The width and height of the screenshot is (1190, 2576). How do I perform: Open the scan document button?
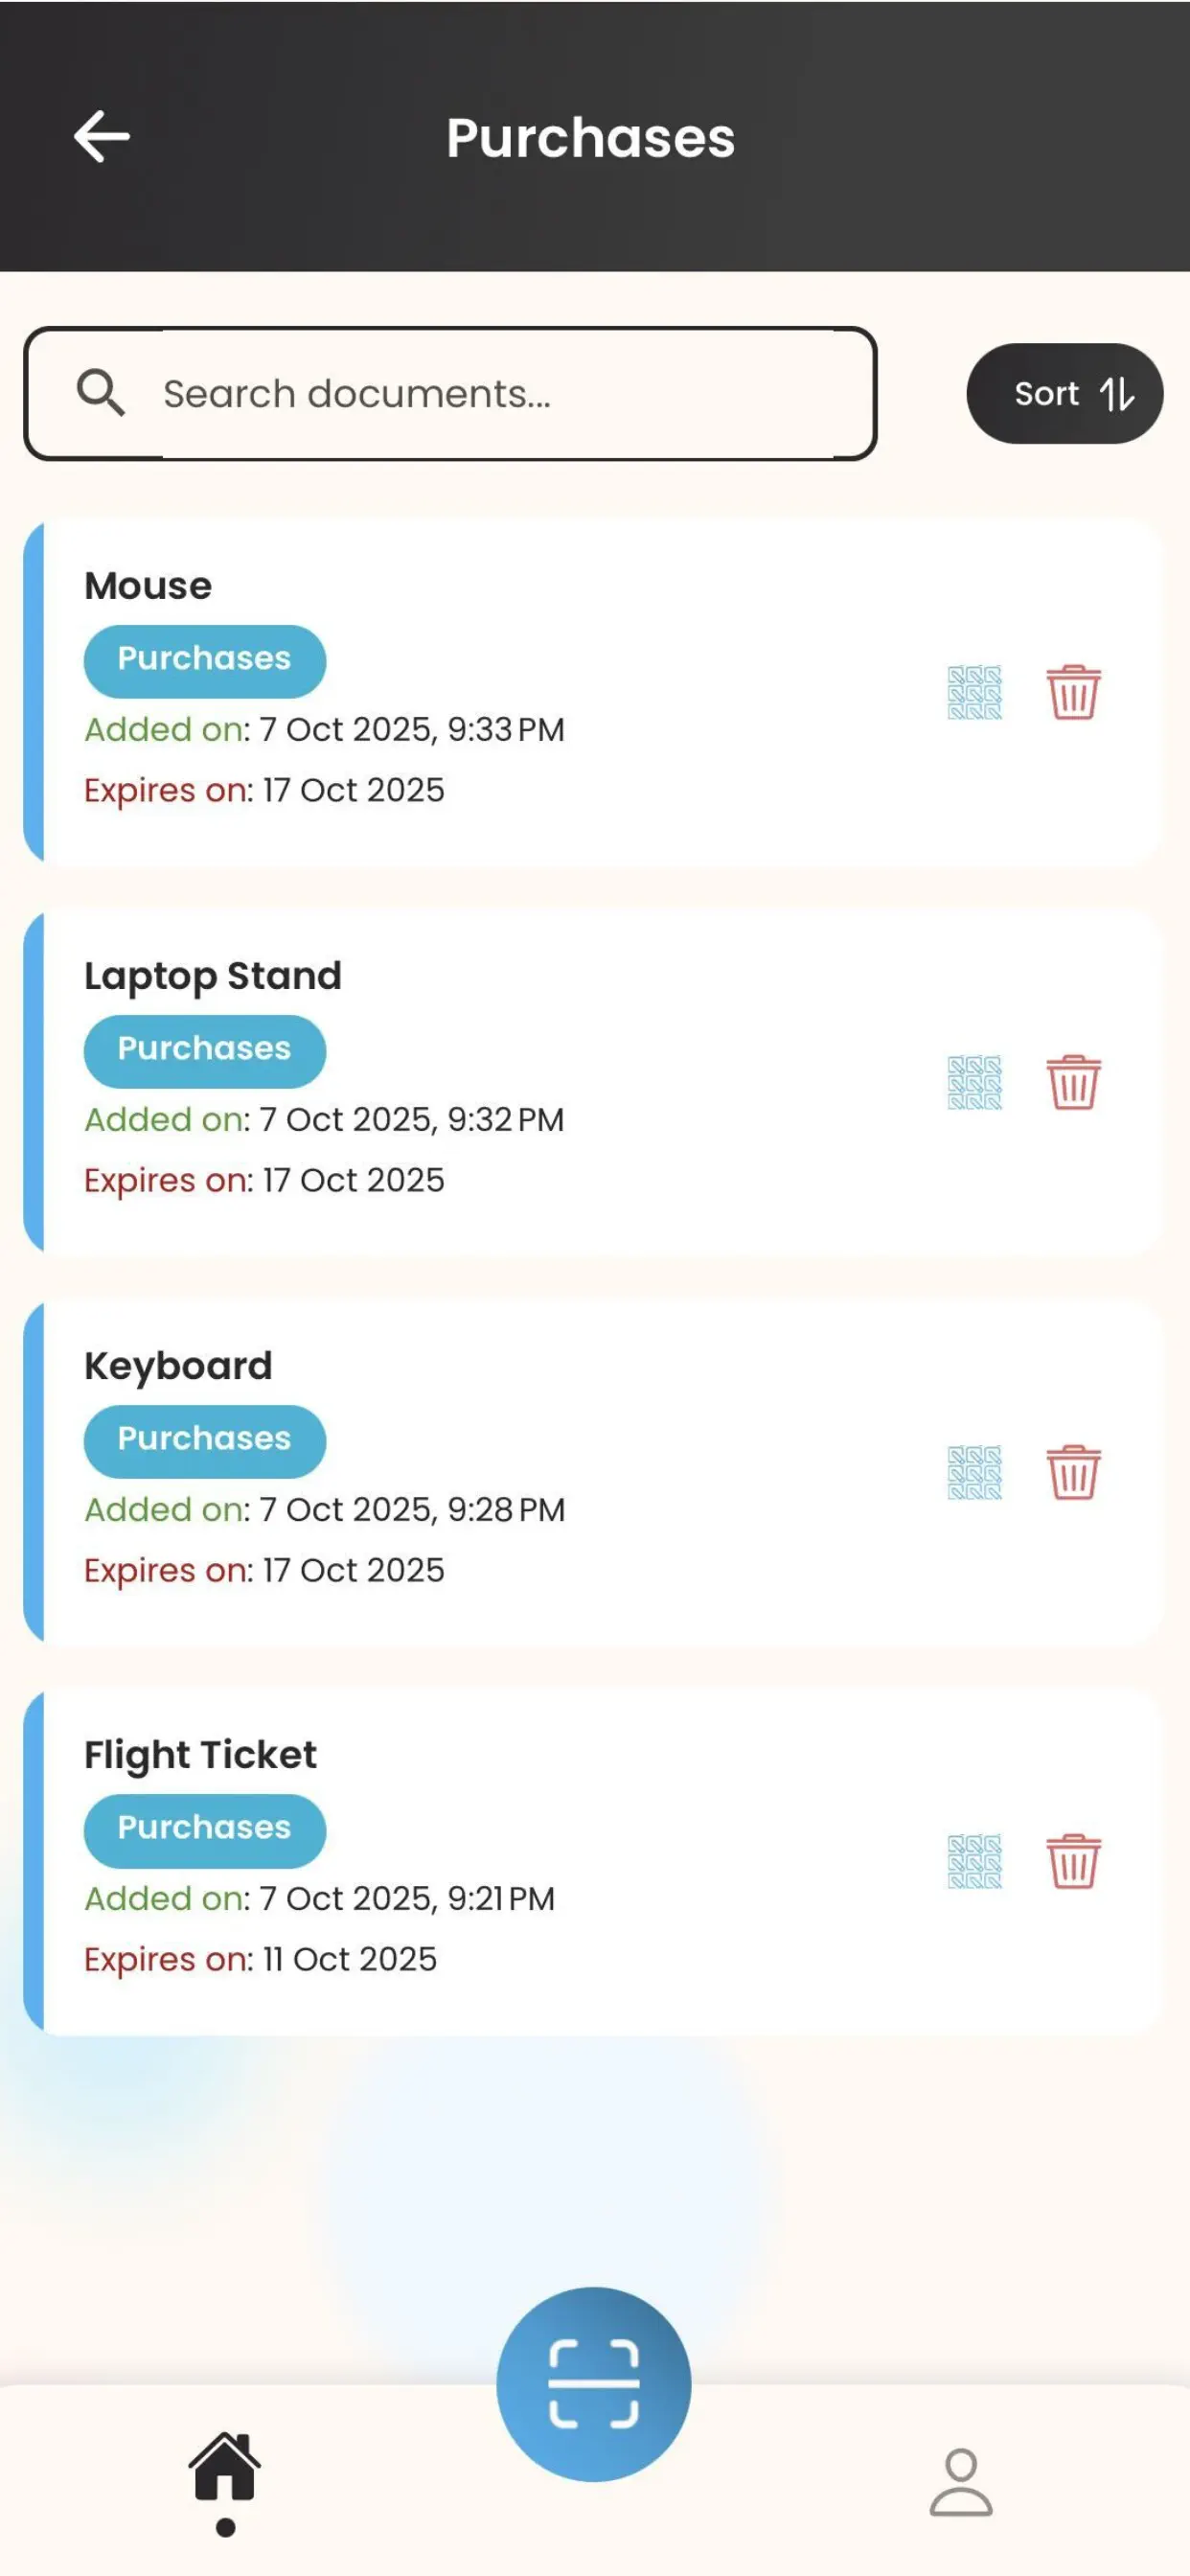point(593,2384)
